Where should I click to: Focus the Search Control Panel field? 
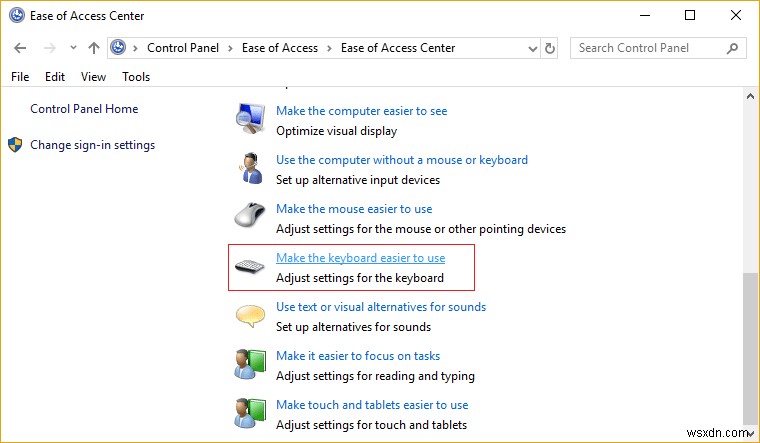650,48
